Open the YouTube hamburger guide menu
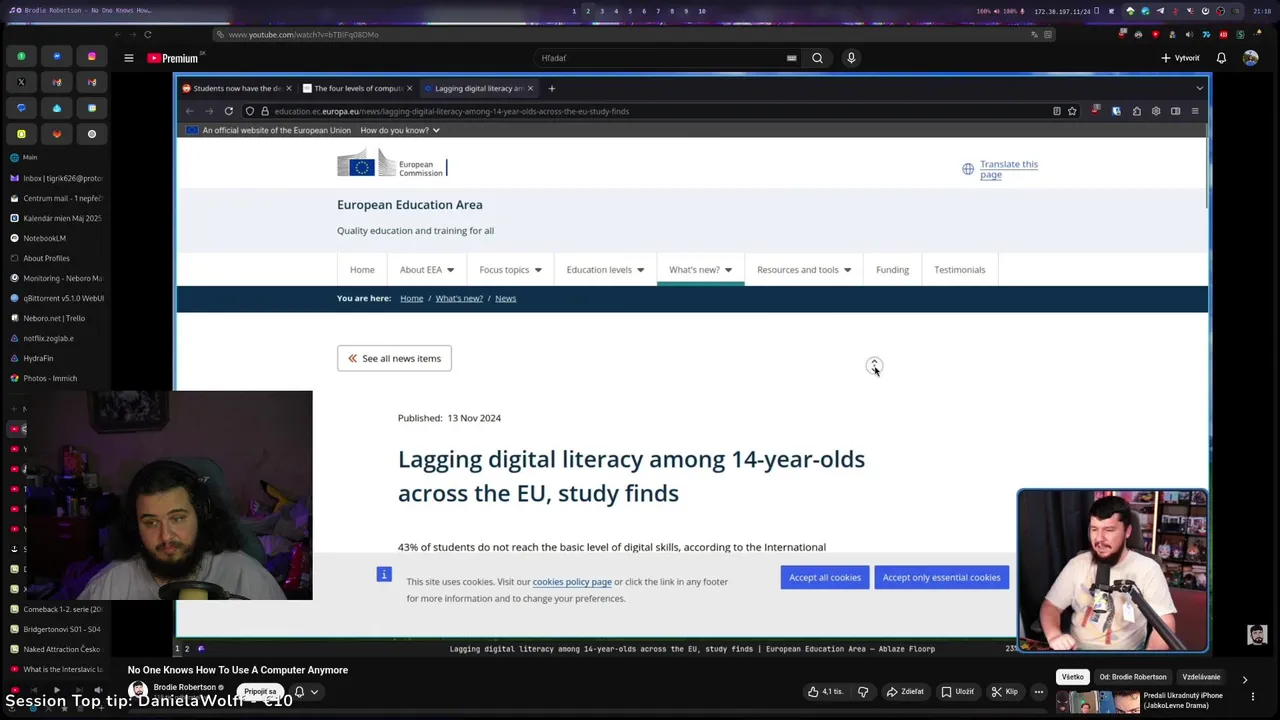The height and width of the screenshot is (720, 1280). click(x=128, y=58)
